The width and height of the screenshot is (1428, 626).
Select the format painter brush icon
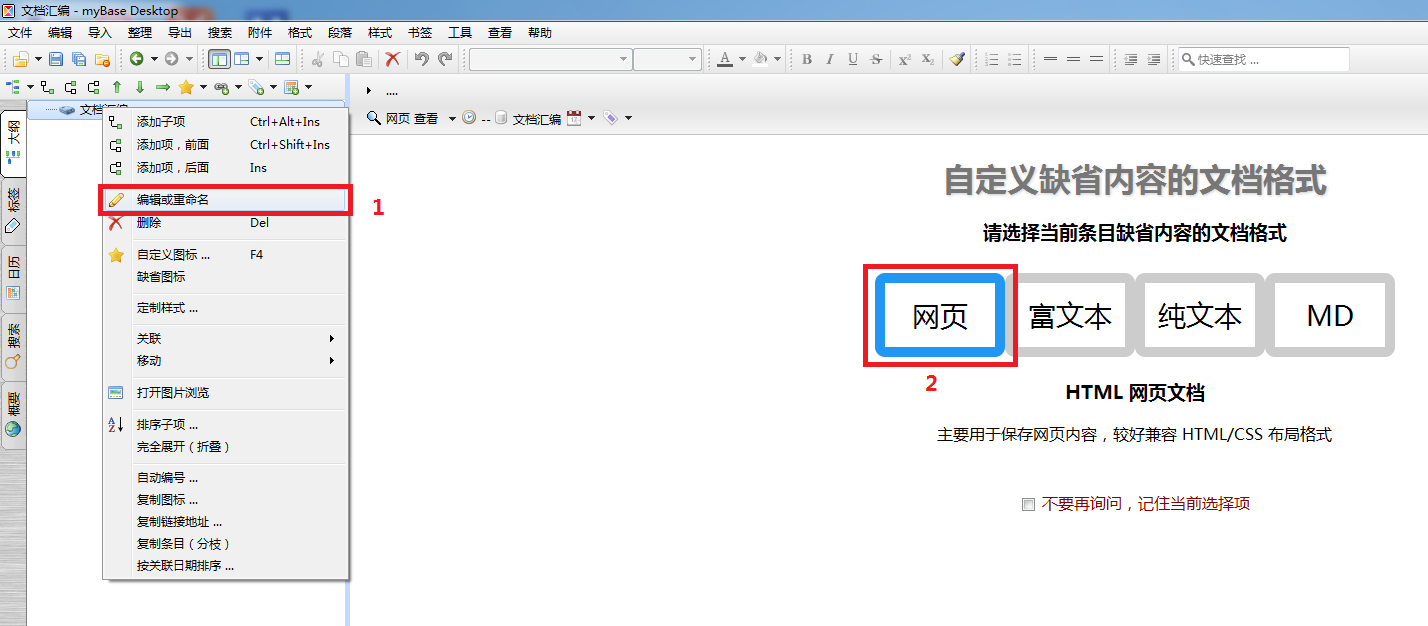point(958,59)
